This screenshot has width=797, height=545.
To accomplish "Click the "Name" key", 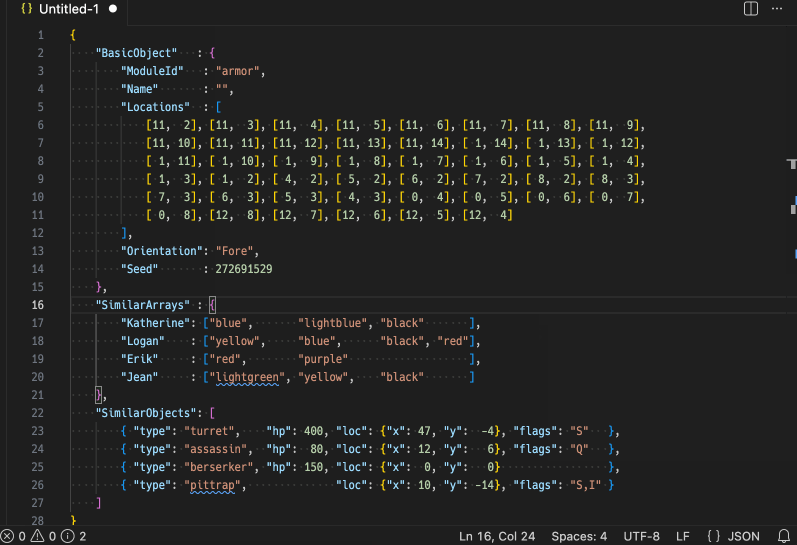I will [139, 89].
